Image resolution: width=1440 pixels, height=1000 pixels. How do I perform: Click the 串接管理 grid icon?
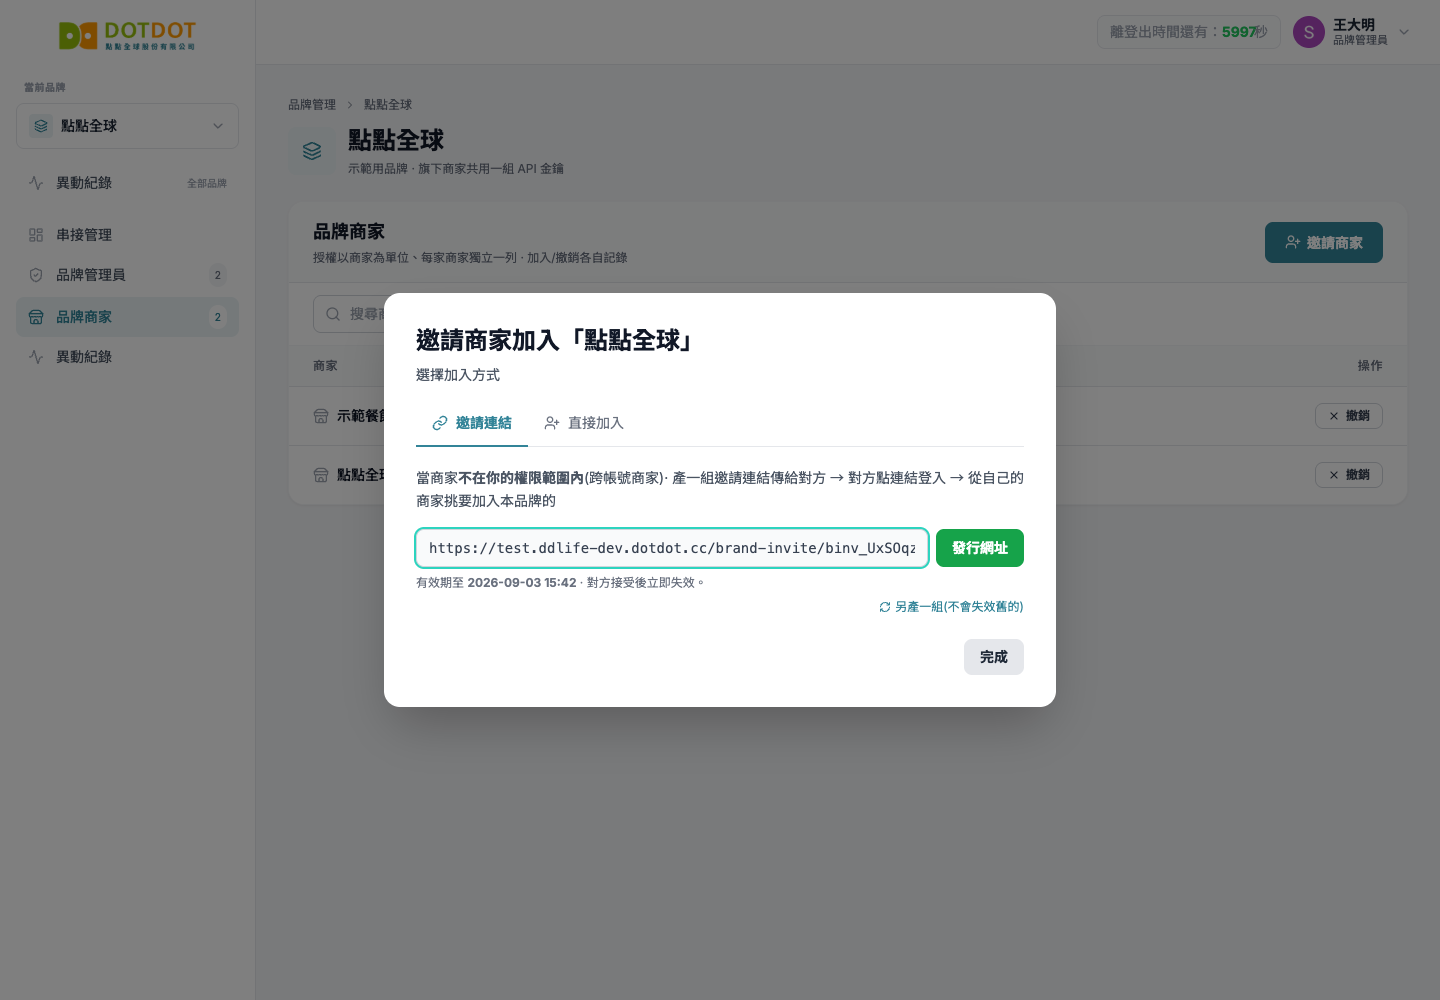pyautogui.click(x=36, y=235)
